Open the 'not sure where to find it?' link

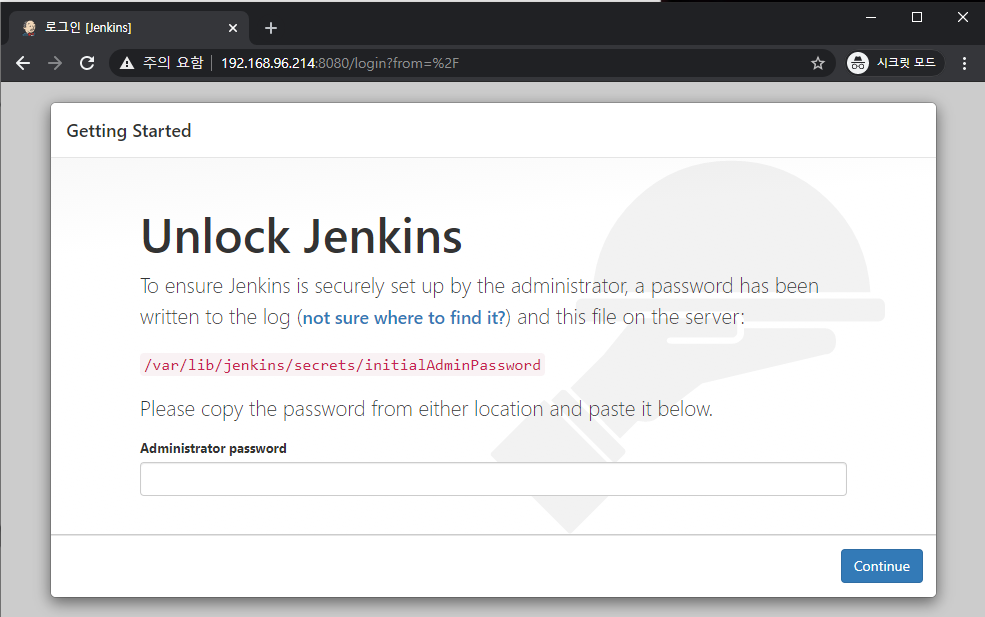point(404,317)
